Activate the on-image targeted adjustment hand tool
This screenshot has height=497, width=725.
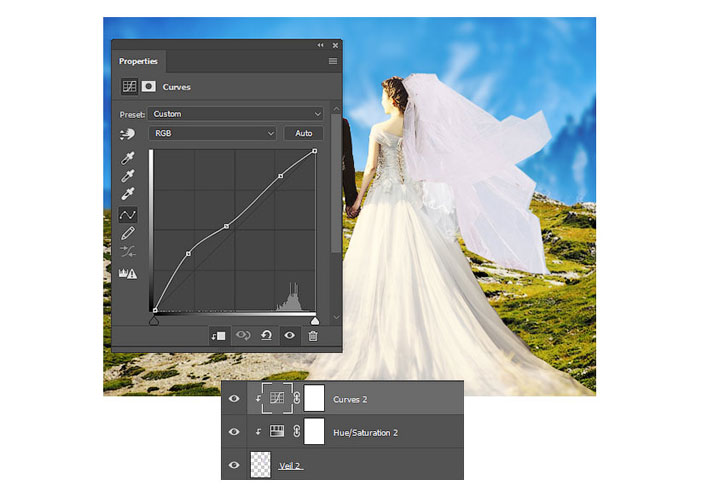click(128, 134)
